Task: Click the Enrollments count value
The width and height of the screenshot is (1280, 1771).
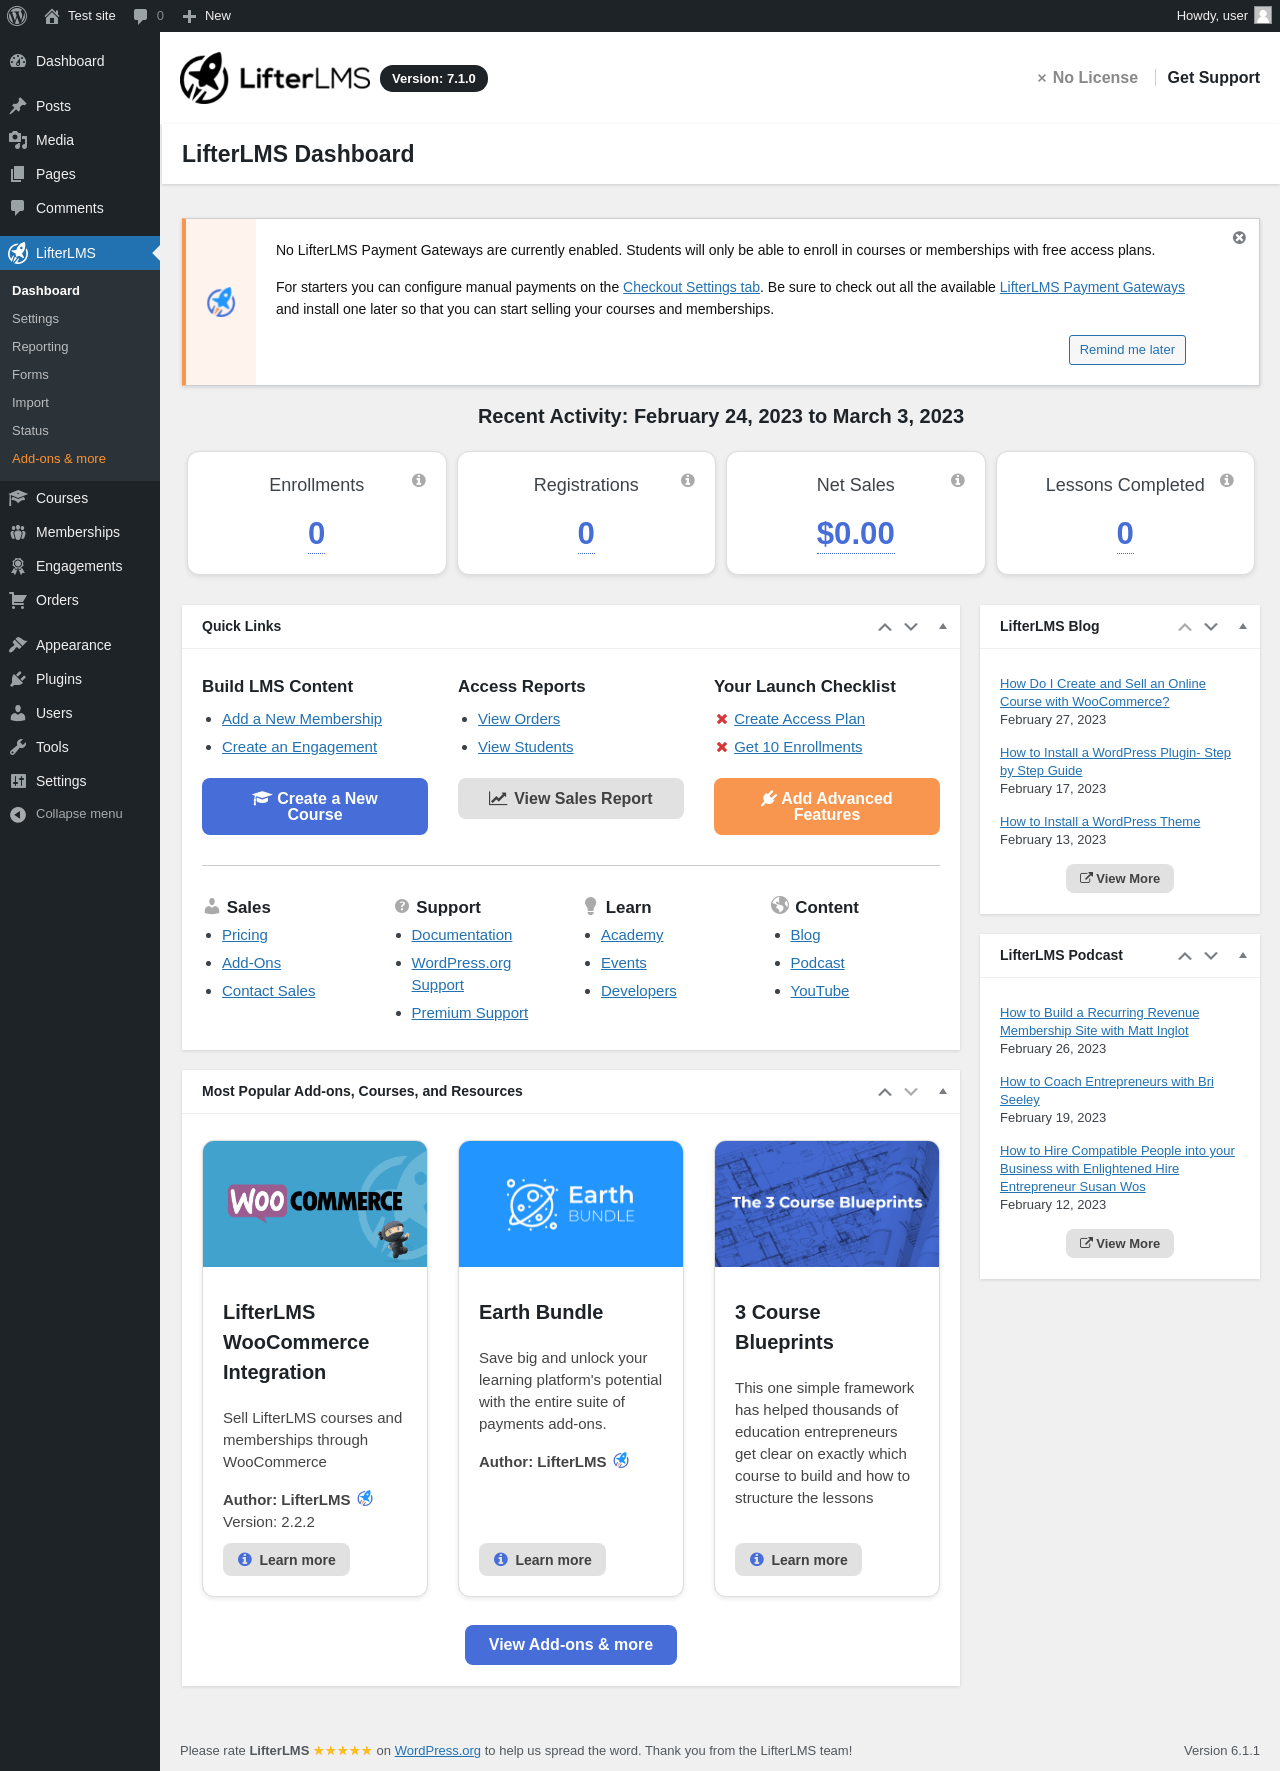Action: tap(316, 534)
